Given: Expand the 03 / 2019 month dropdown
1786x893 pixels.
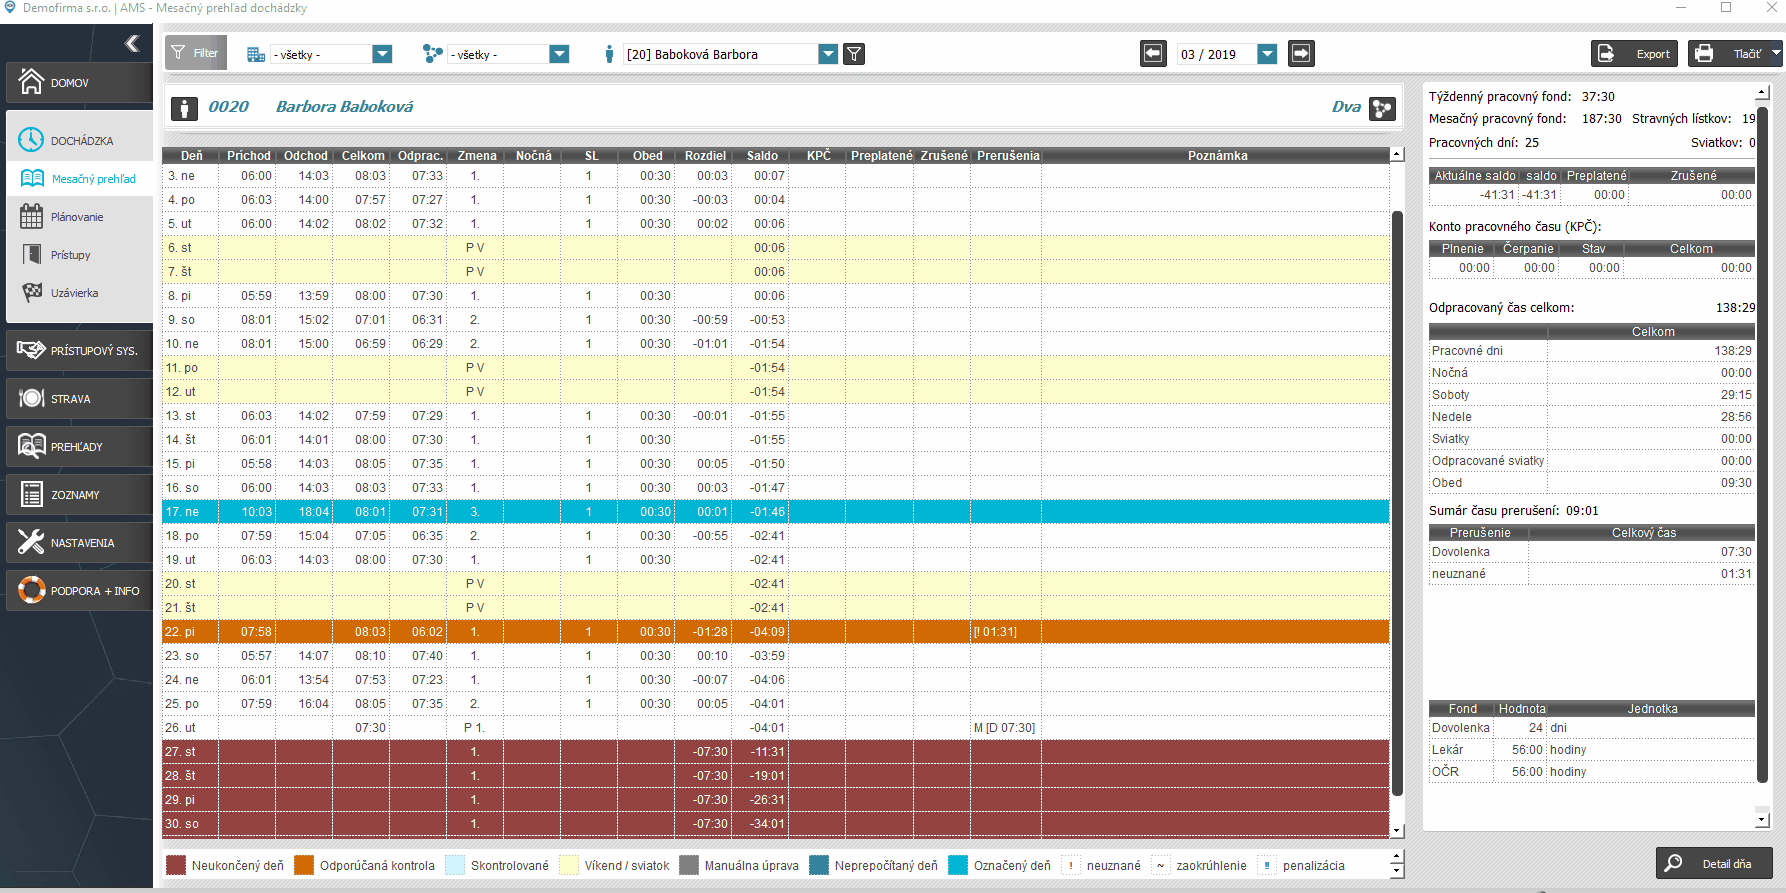Looking at the screenshot, I should coord(1267,54).
